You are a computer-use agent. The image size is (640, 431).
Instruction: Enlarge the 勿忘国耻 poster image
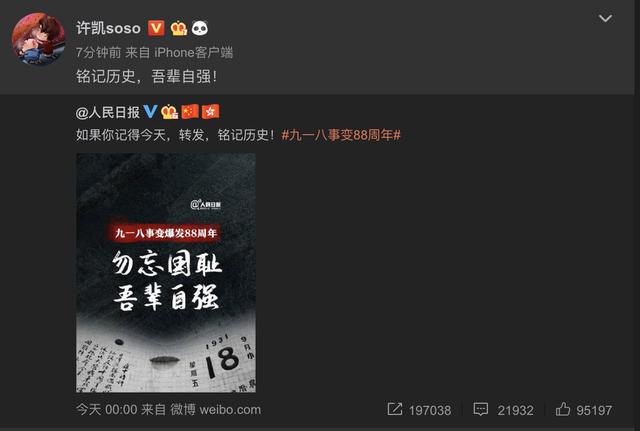pyautogui.click(x=166, y=273)
